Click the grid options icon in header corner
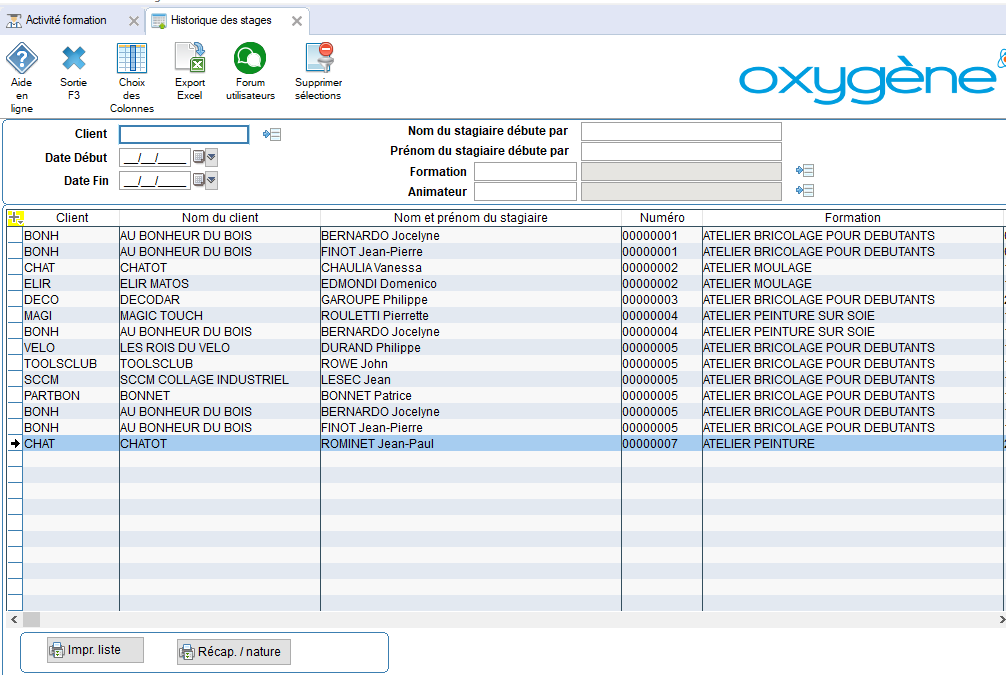1006x675 pixels. pos(15,218)
